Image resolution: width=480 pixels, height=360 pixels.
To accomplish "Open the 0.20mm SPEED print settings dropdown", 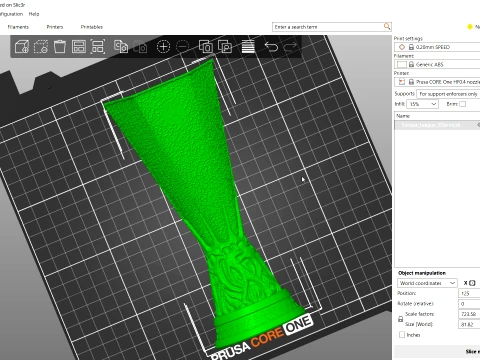I will point(437,47).
